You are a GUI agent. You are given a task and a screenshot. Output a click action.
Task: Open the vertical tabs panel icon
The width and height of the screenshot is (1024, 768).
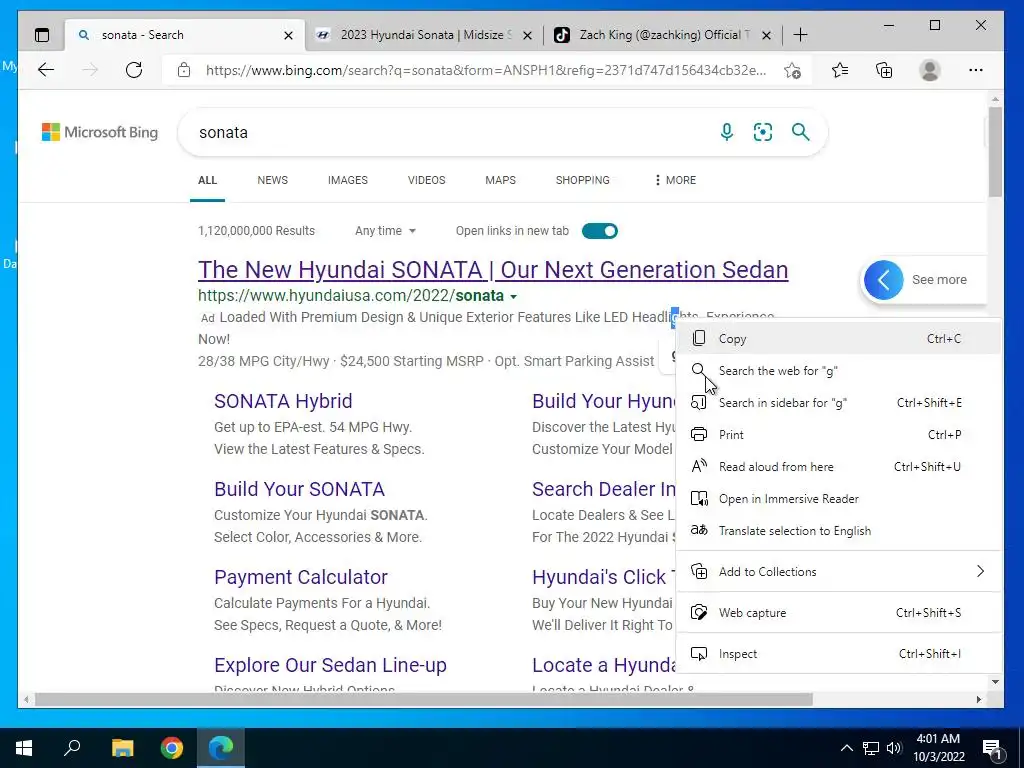click(42, 35)
